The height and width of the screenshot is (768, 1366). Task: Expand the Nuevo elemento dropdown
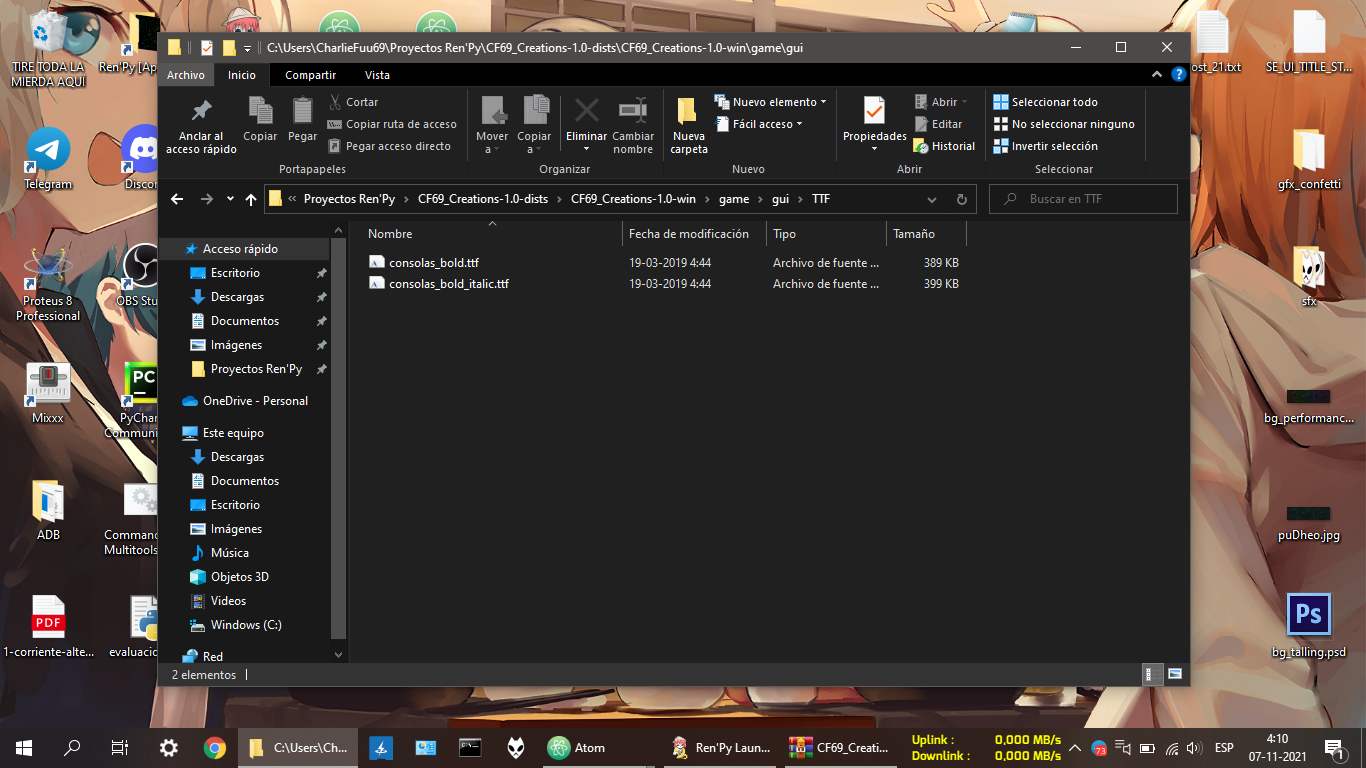pyautogui.click(x=771, y=102)
